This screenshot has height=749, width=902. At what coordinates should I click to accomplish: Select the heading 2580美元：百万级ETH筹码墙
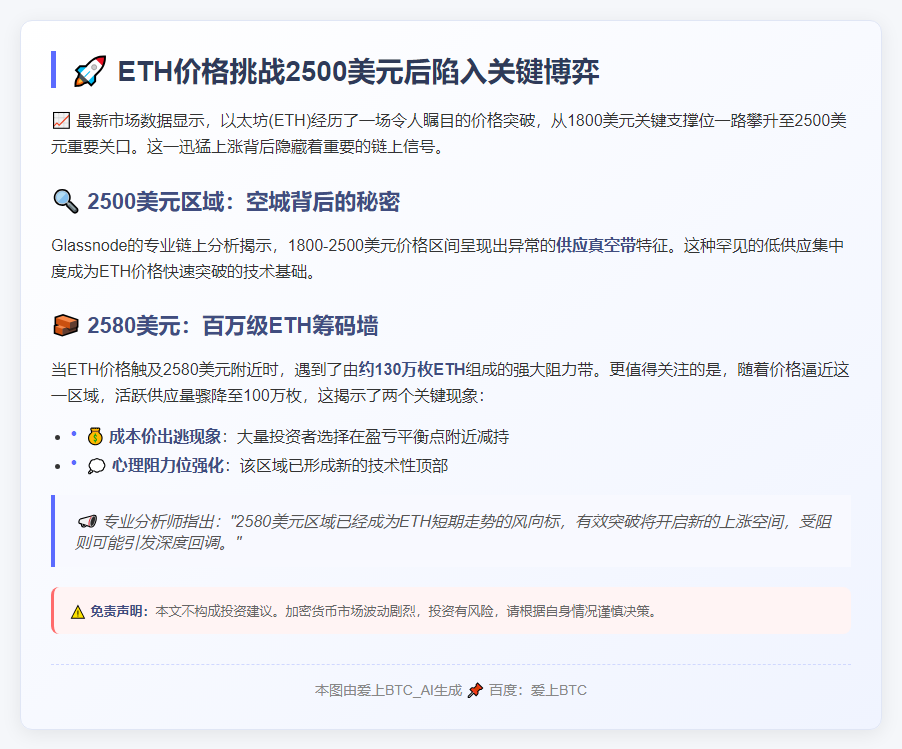tap(232, 326)
